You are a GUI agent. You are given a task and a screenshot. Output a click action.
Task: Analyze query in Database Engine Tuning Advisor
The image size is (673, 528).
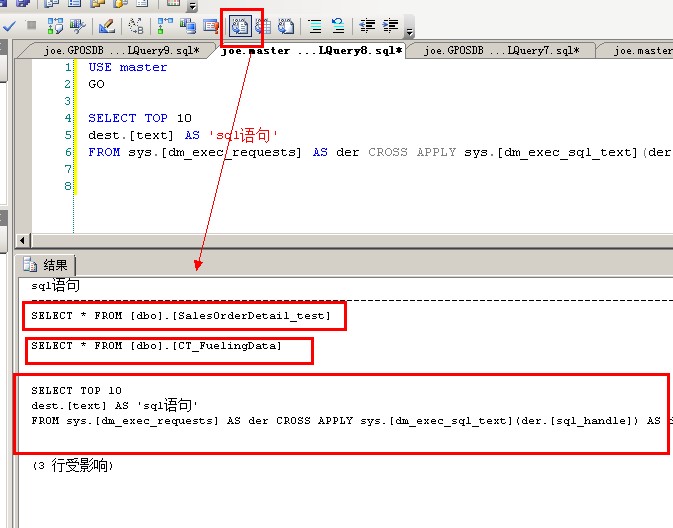coord(78,26)
